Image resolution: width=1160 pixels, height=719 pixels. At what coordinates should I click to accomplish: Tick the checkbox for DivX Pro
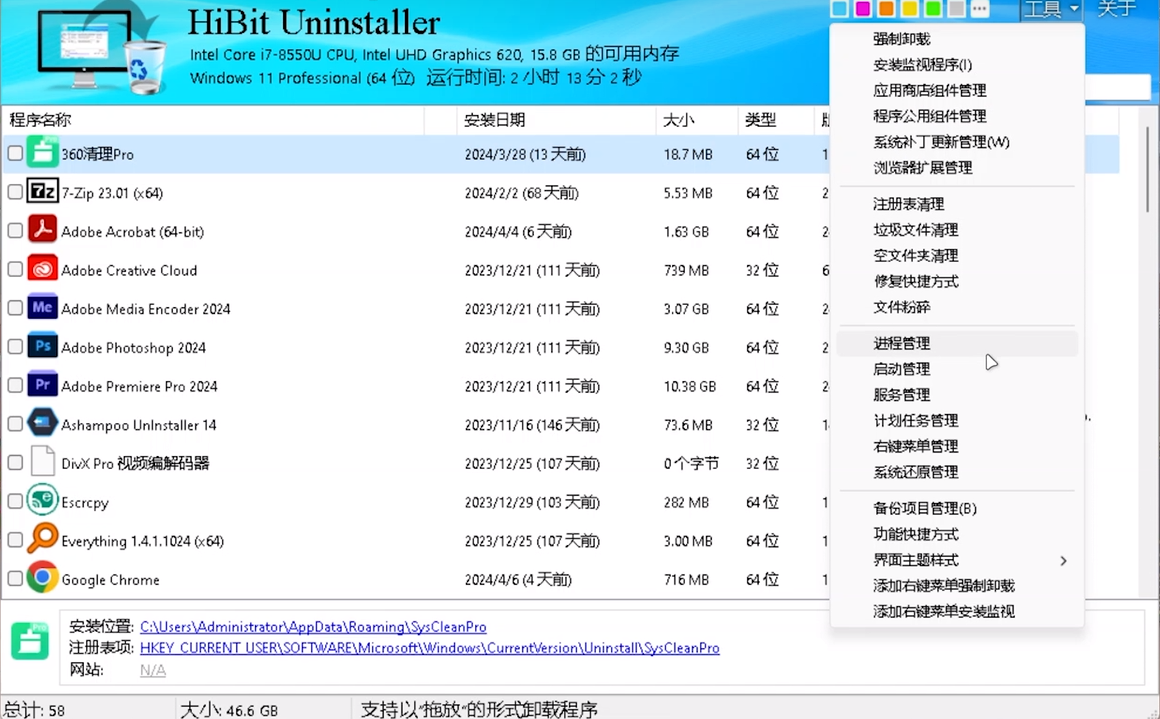(x=15, y=462)
